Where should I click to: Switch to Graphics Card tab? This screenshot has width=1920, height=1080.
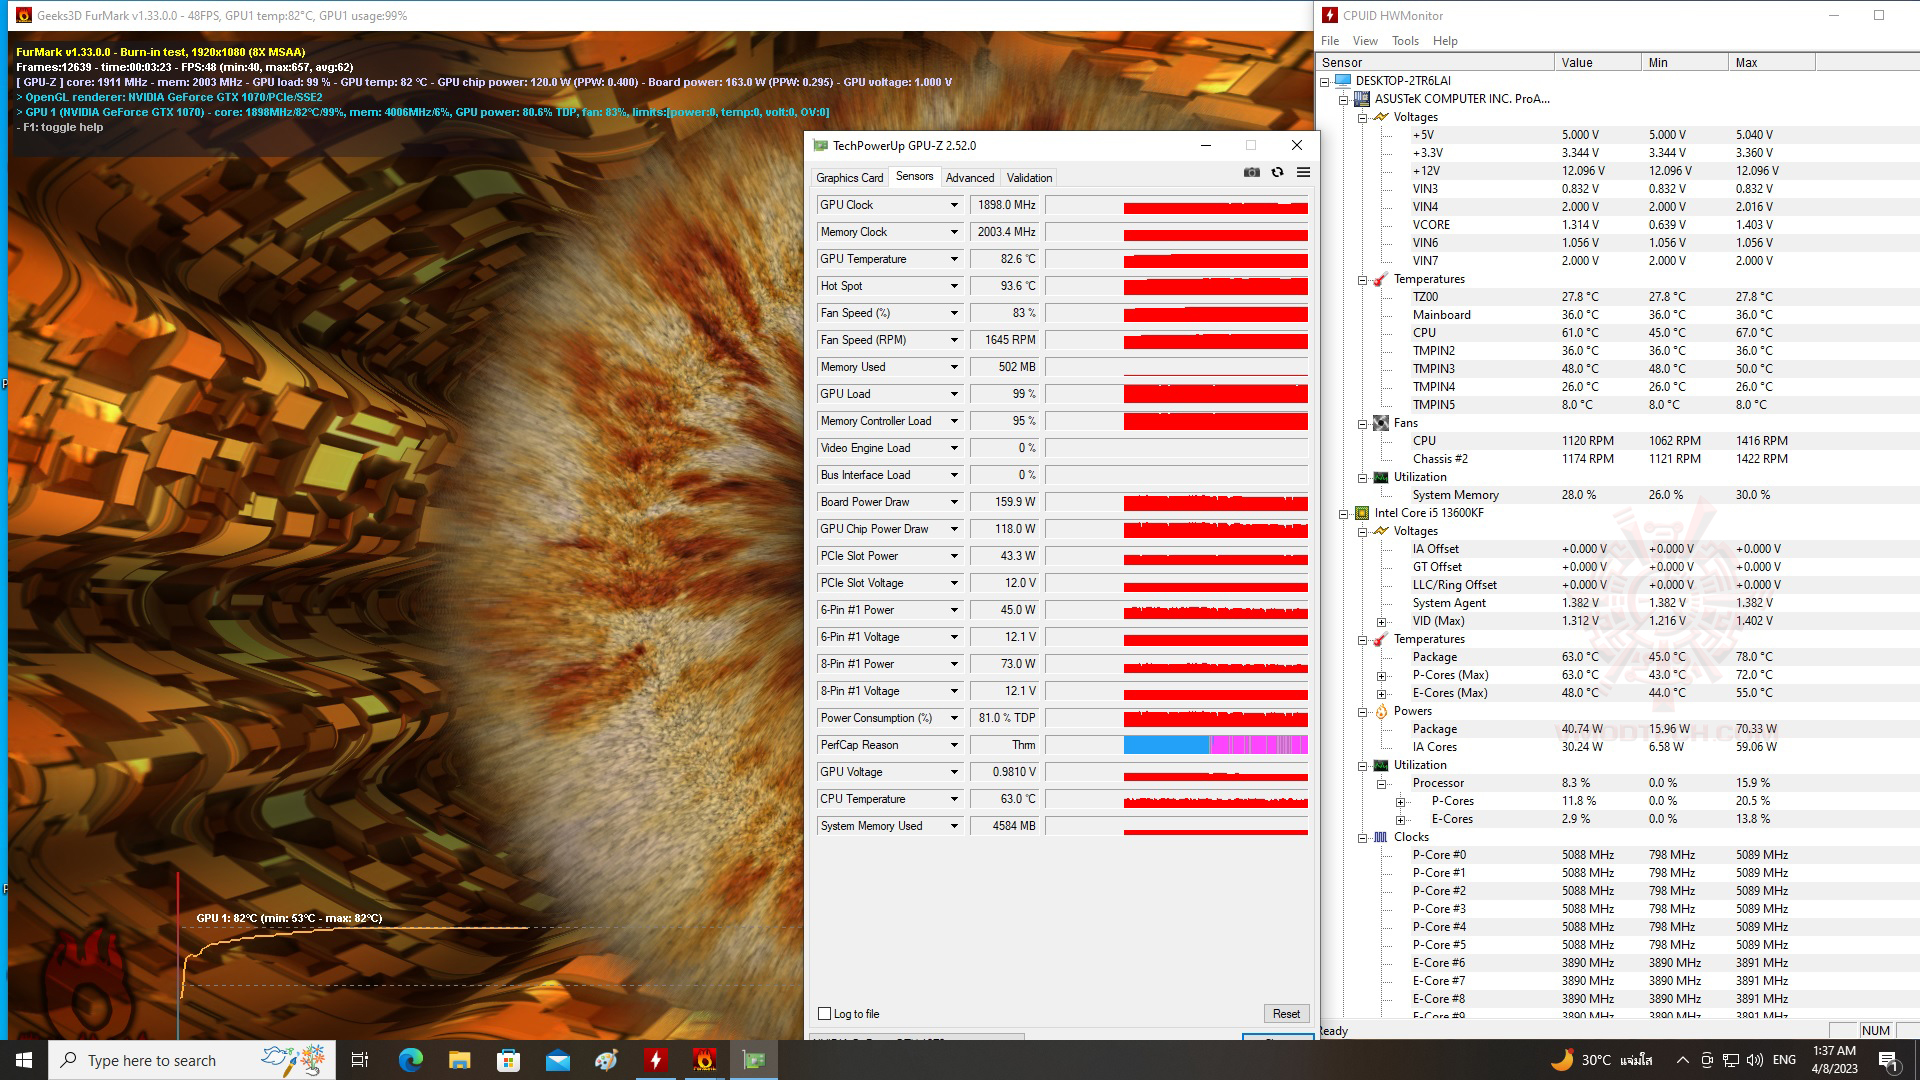click(849, 178)
